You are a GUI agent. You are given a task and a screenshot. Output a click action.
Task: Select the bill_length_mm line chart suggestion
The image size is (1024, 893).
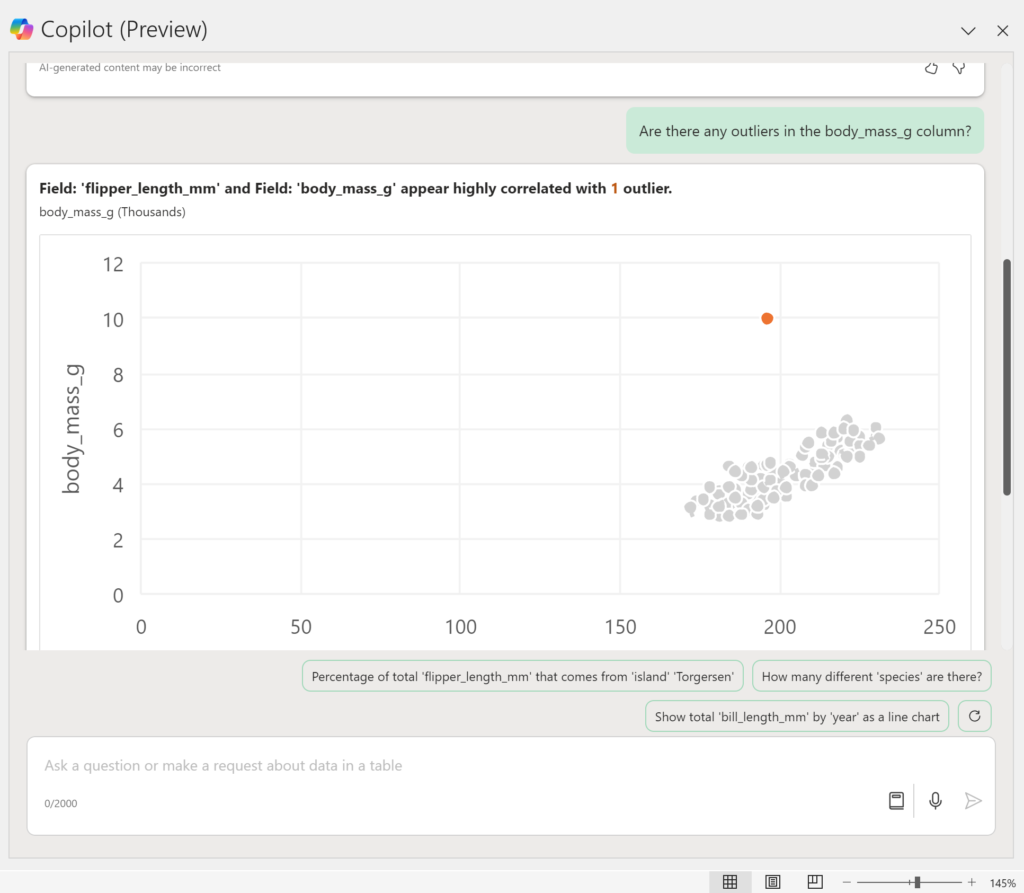pyautogui.click(x=797, y=716)
